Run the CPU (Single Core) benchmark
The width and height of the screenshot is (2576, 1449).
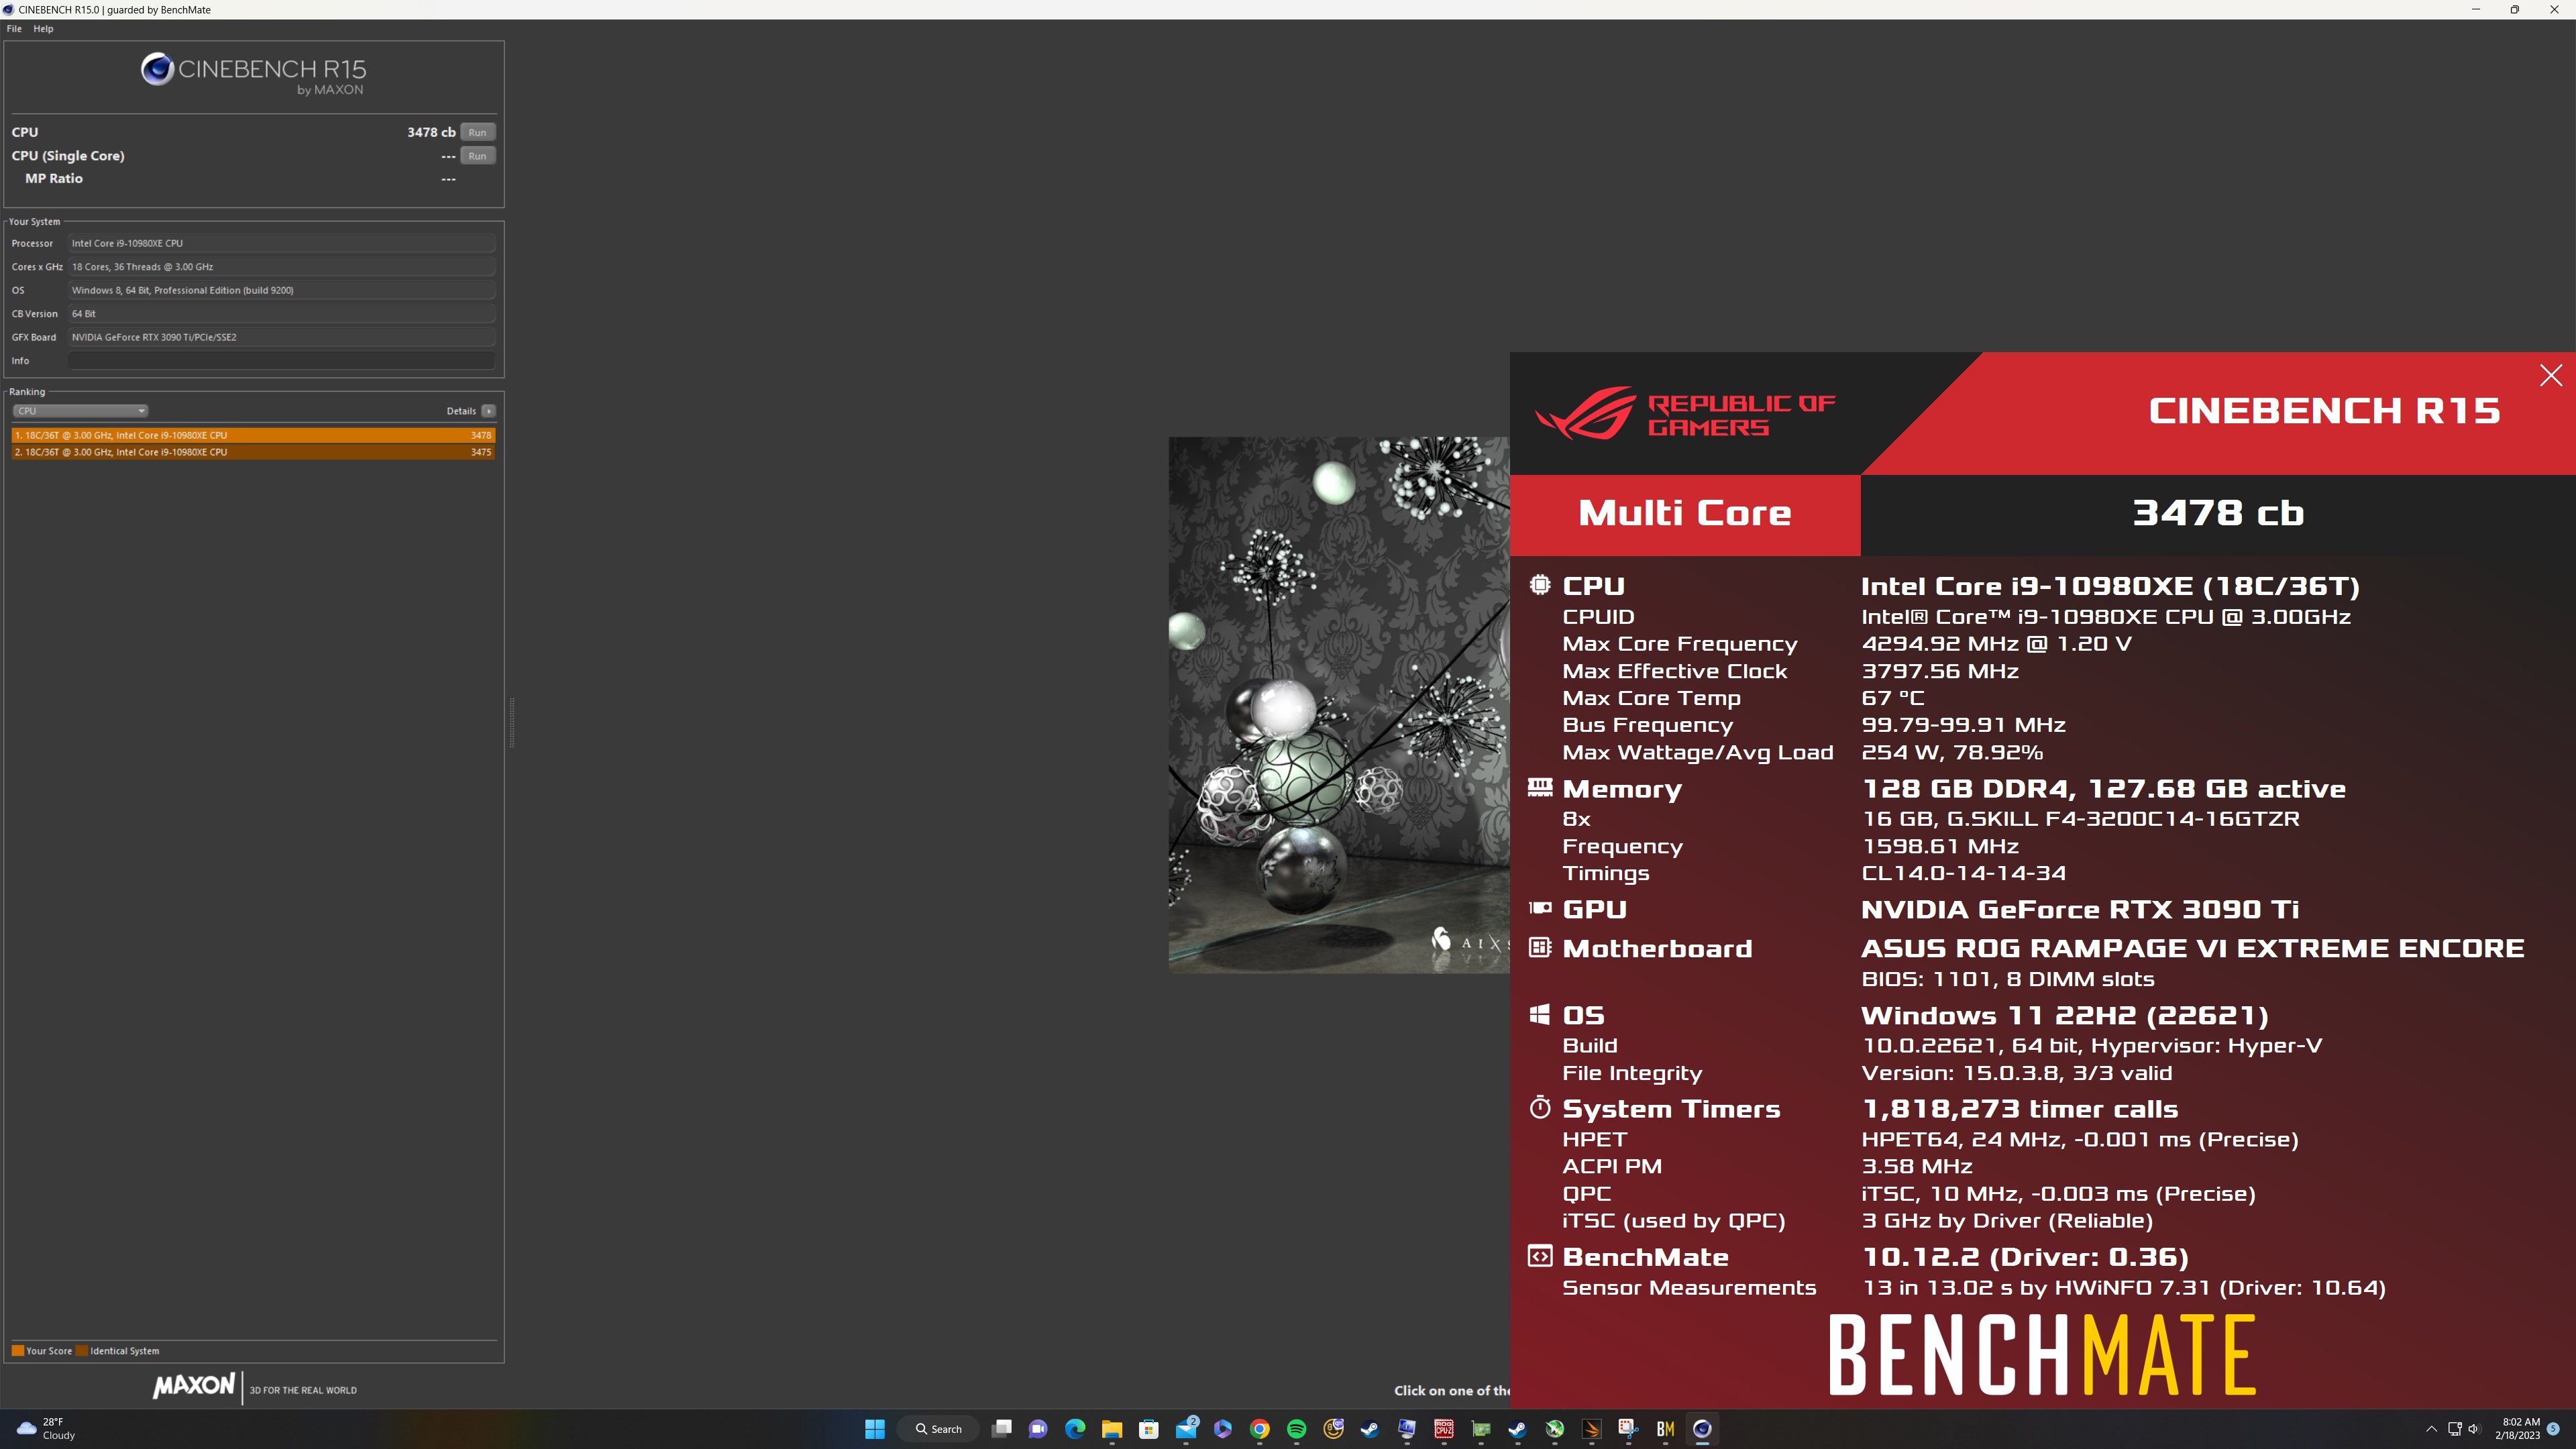[x=477, y=155]
